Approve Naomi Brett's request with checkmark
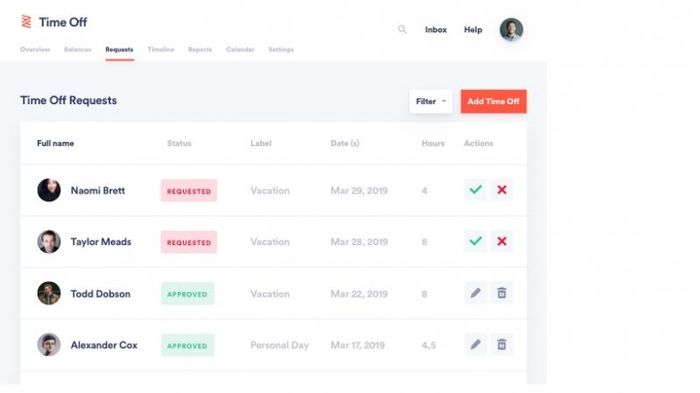 [475, 190]
